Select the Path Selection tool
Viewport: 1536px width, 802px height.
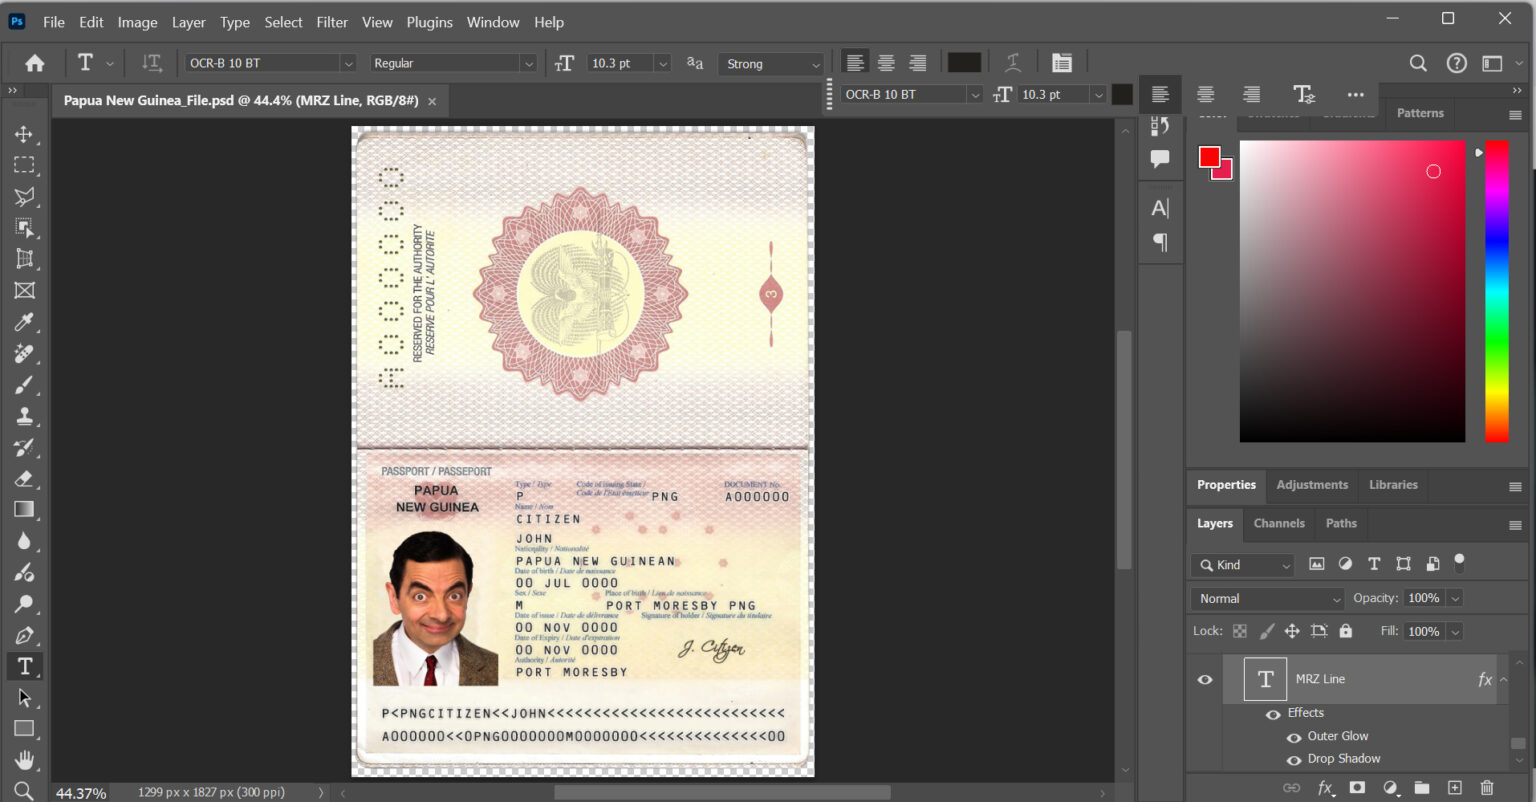coord(24,698)
